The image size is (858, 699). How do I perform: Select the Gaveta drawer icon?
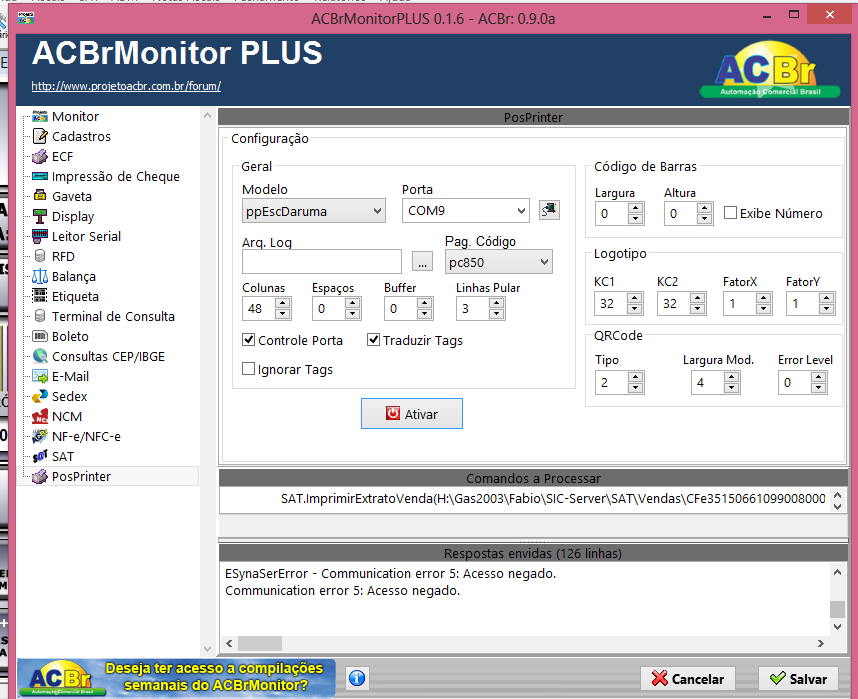coord(39,196)
